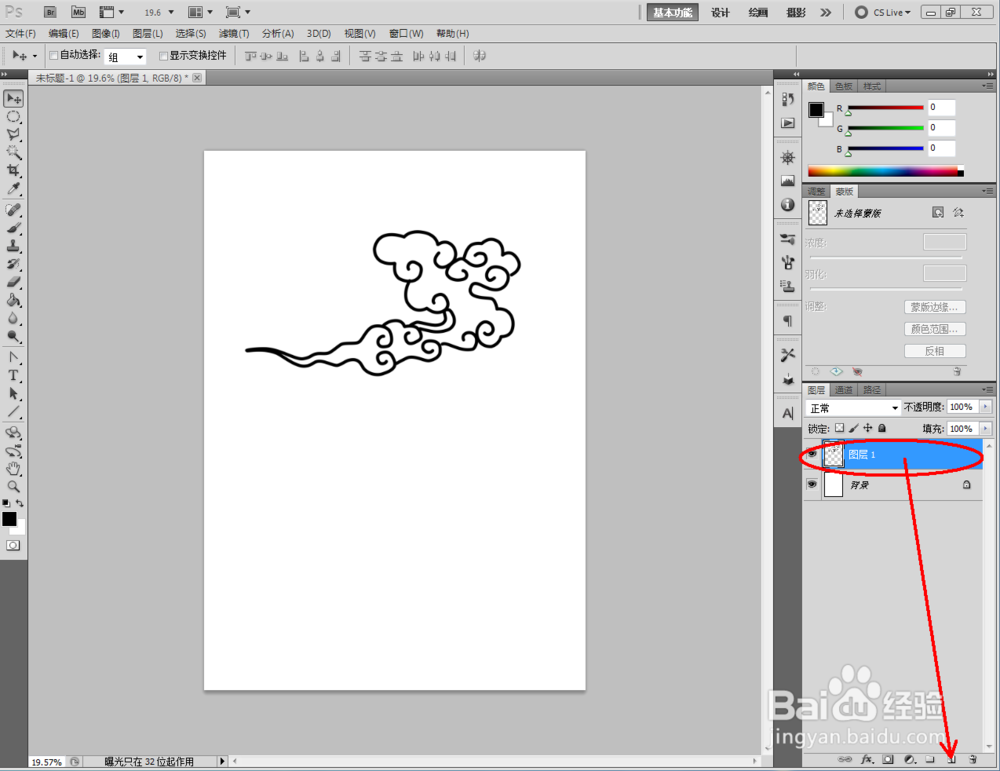Switch to the 路径 tab
The image size is (1000, 771).
coord(872,390)
